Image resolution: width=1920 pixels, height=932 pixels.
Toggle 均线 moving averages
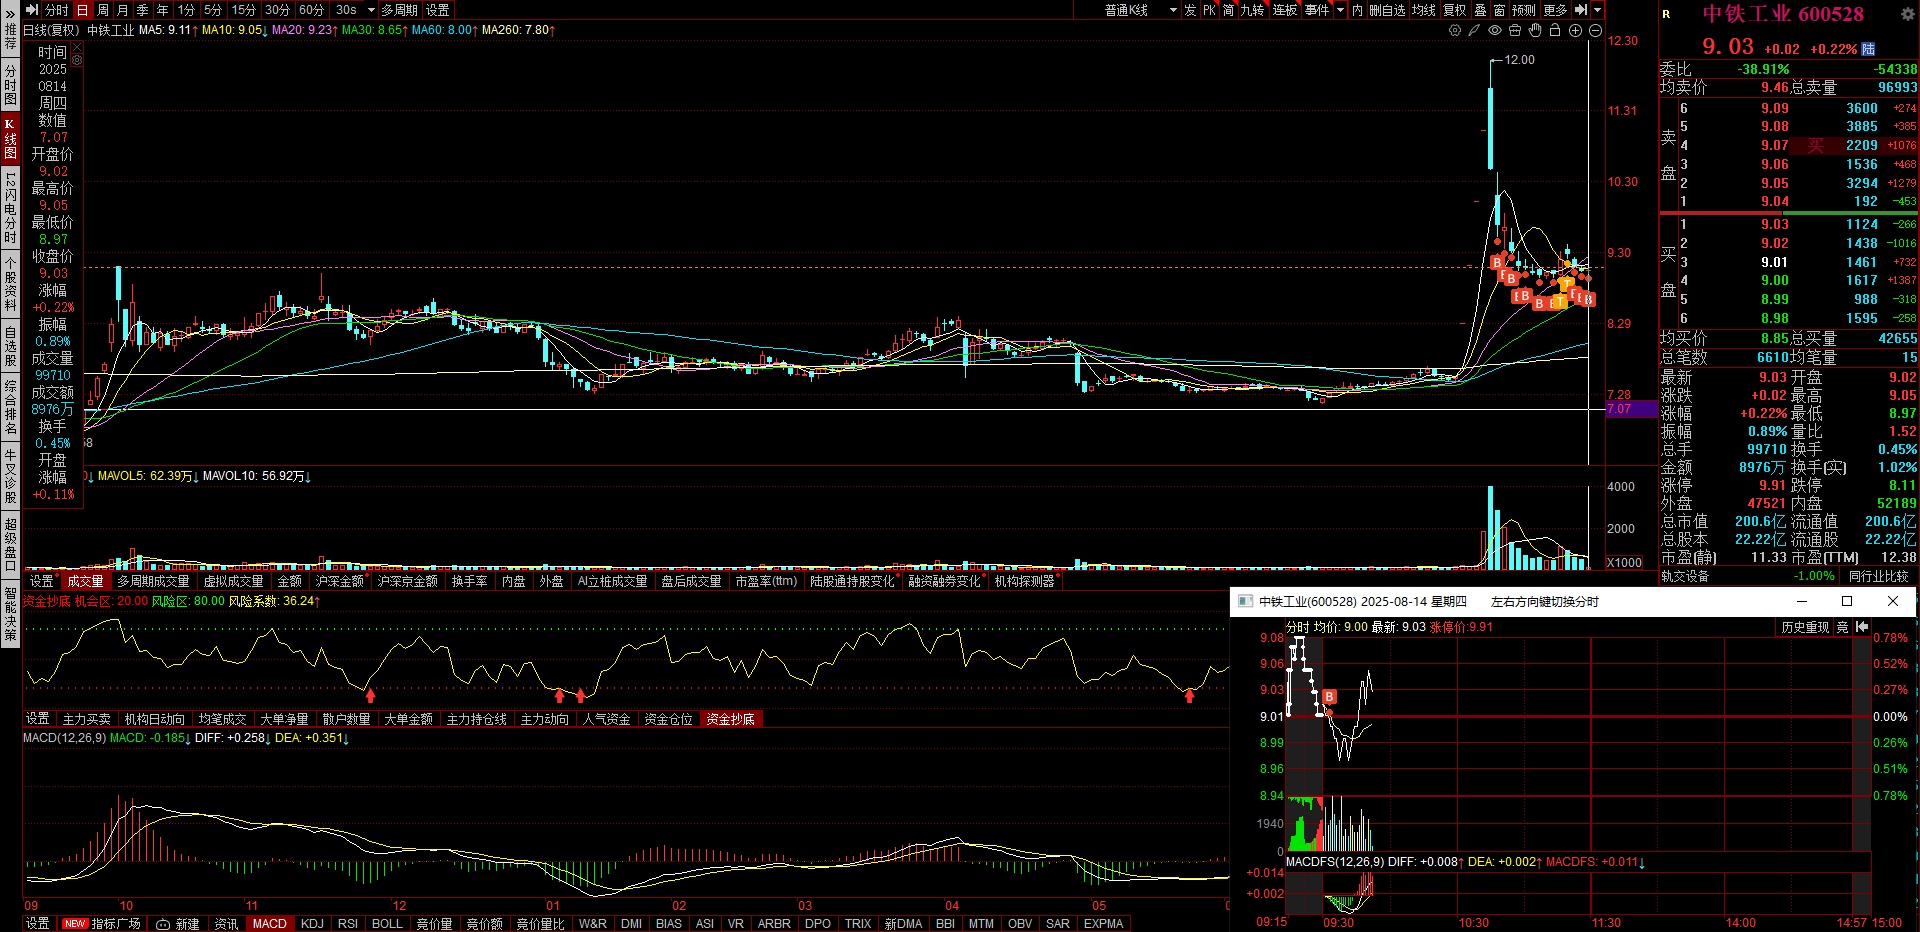coord(1424,10)
